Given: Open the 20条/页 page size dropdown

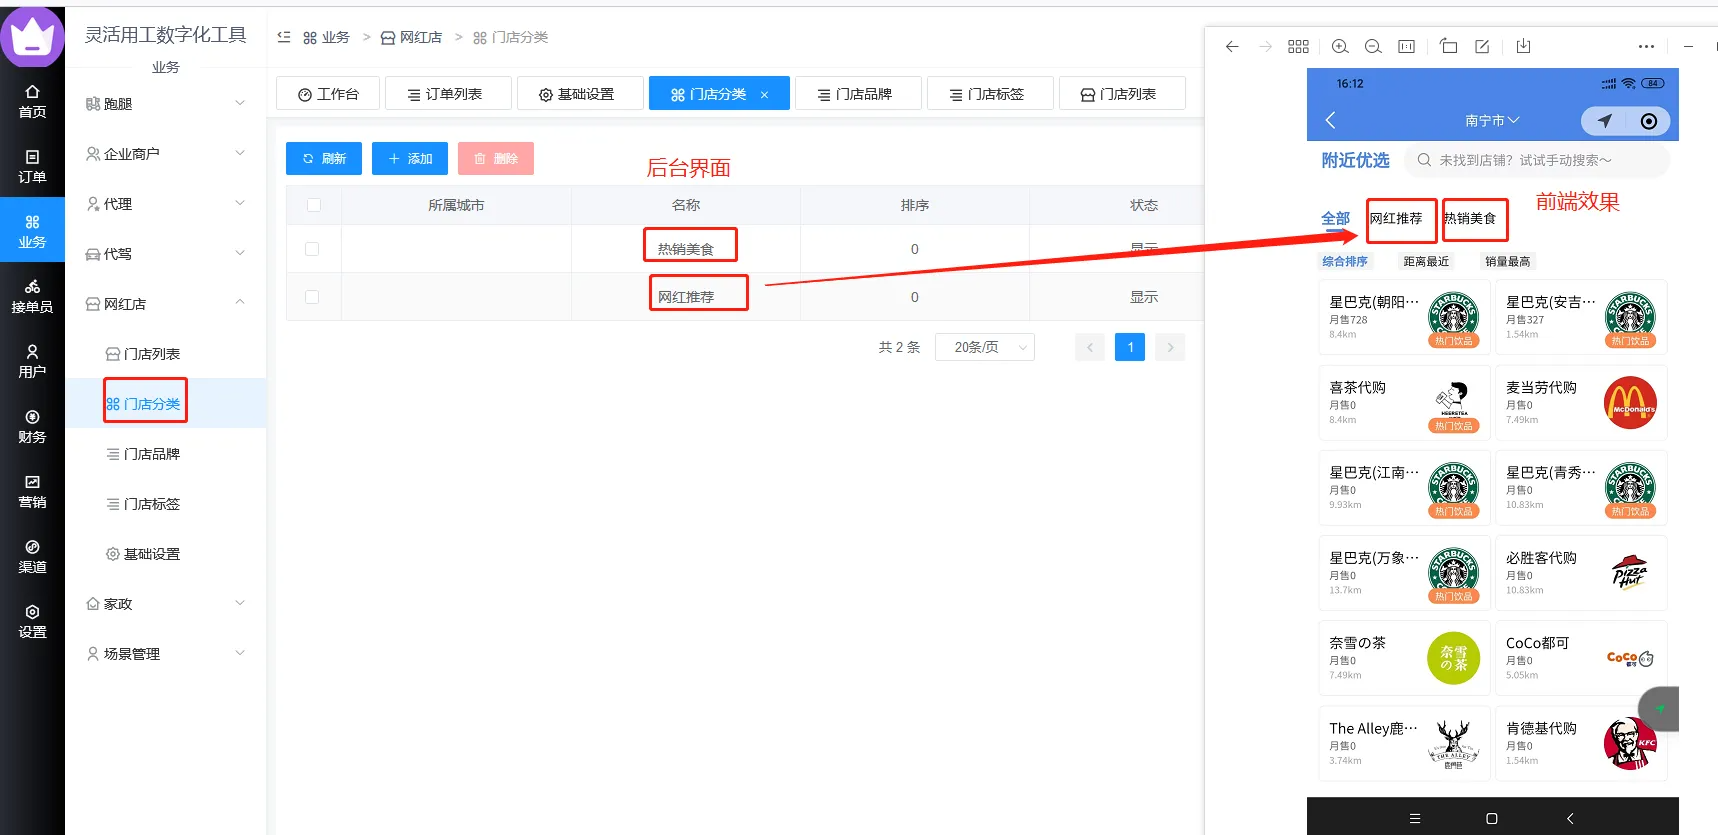Looking at the screenshot, I should coord(984,347).
